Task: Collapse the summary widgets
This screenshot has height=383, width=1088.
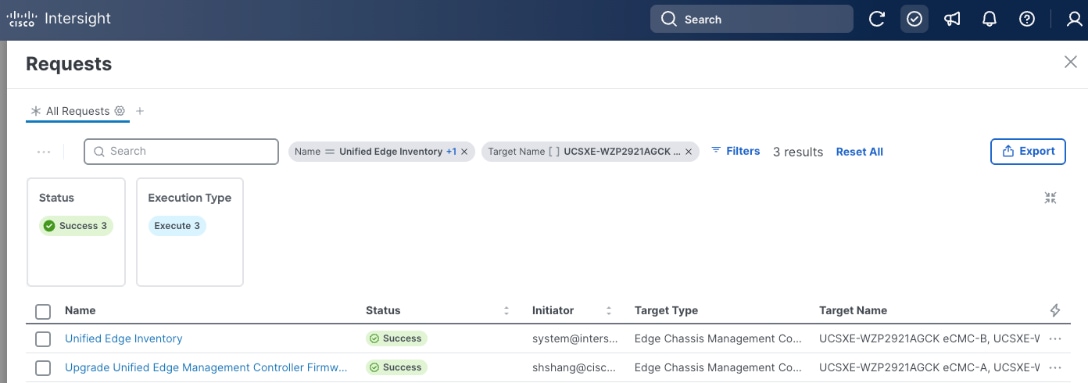Action: 1051,198
